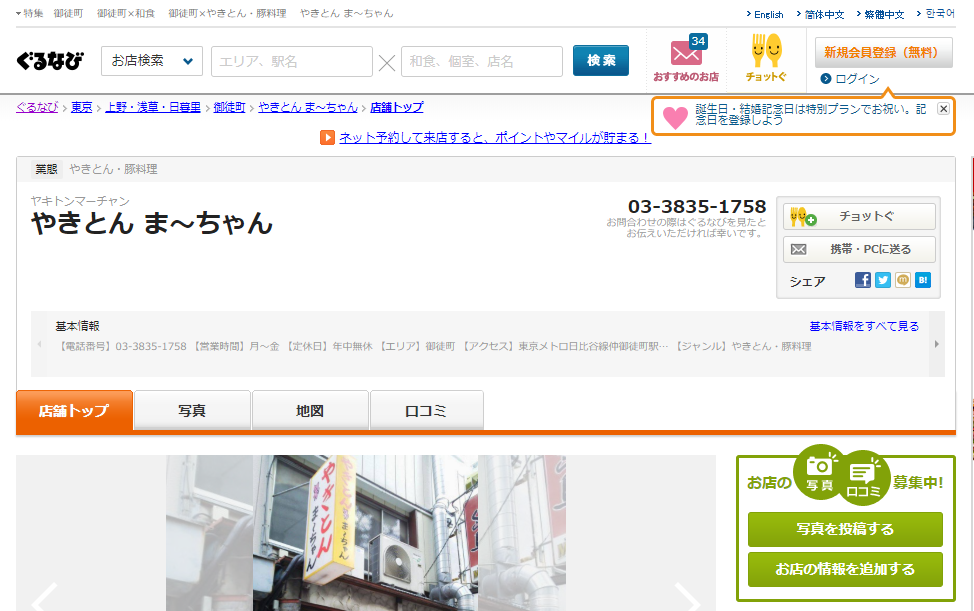Switch to the 地図 tab
The width and height of the screenshot is (974, 611).
[x=310, y=410]
